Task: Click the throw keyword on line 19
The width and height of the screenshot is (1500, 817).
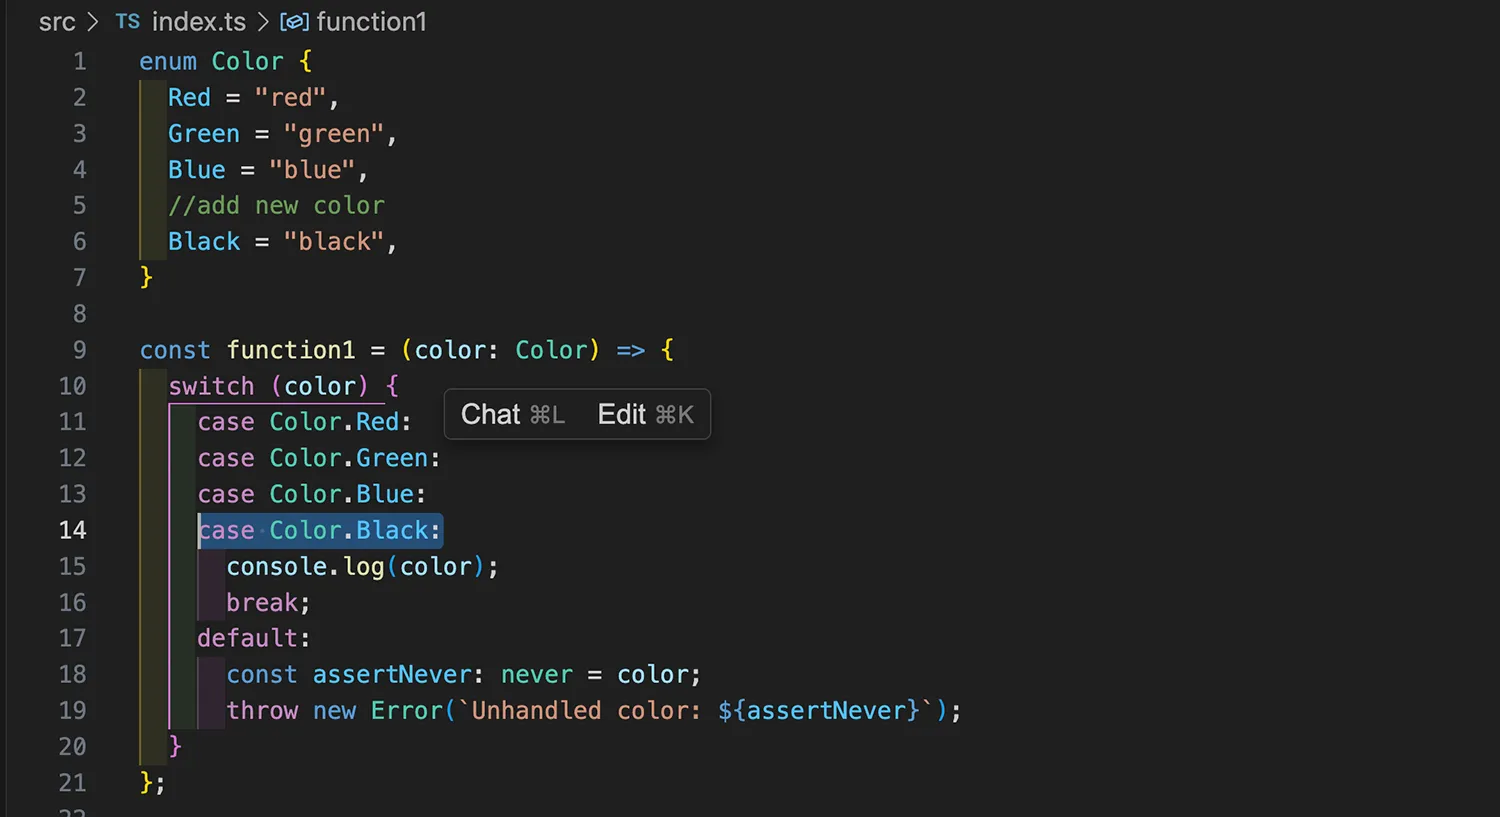Action: pos(262,711)
